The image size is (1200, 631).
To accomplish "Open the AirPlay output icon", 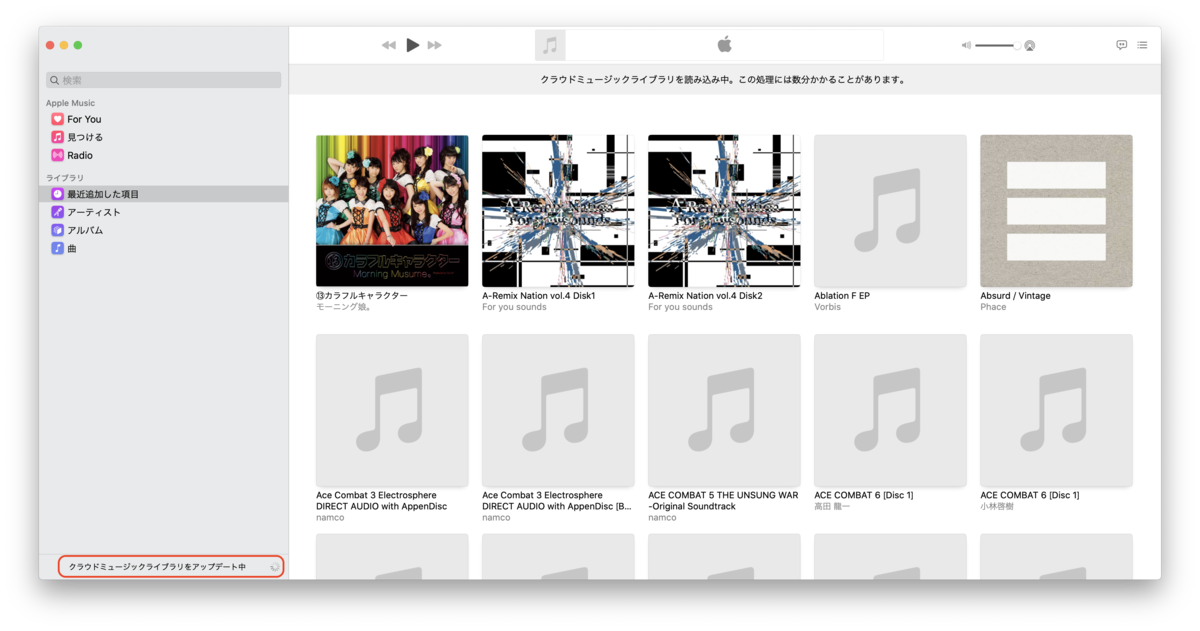I will 1029,45.
